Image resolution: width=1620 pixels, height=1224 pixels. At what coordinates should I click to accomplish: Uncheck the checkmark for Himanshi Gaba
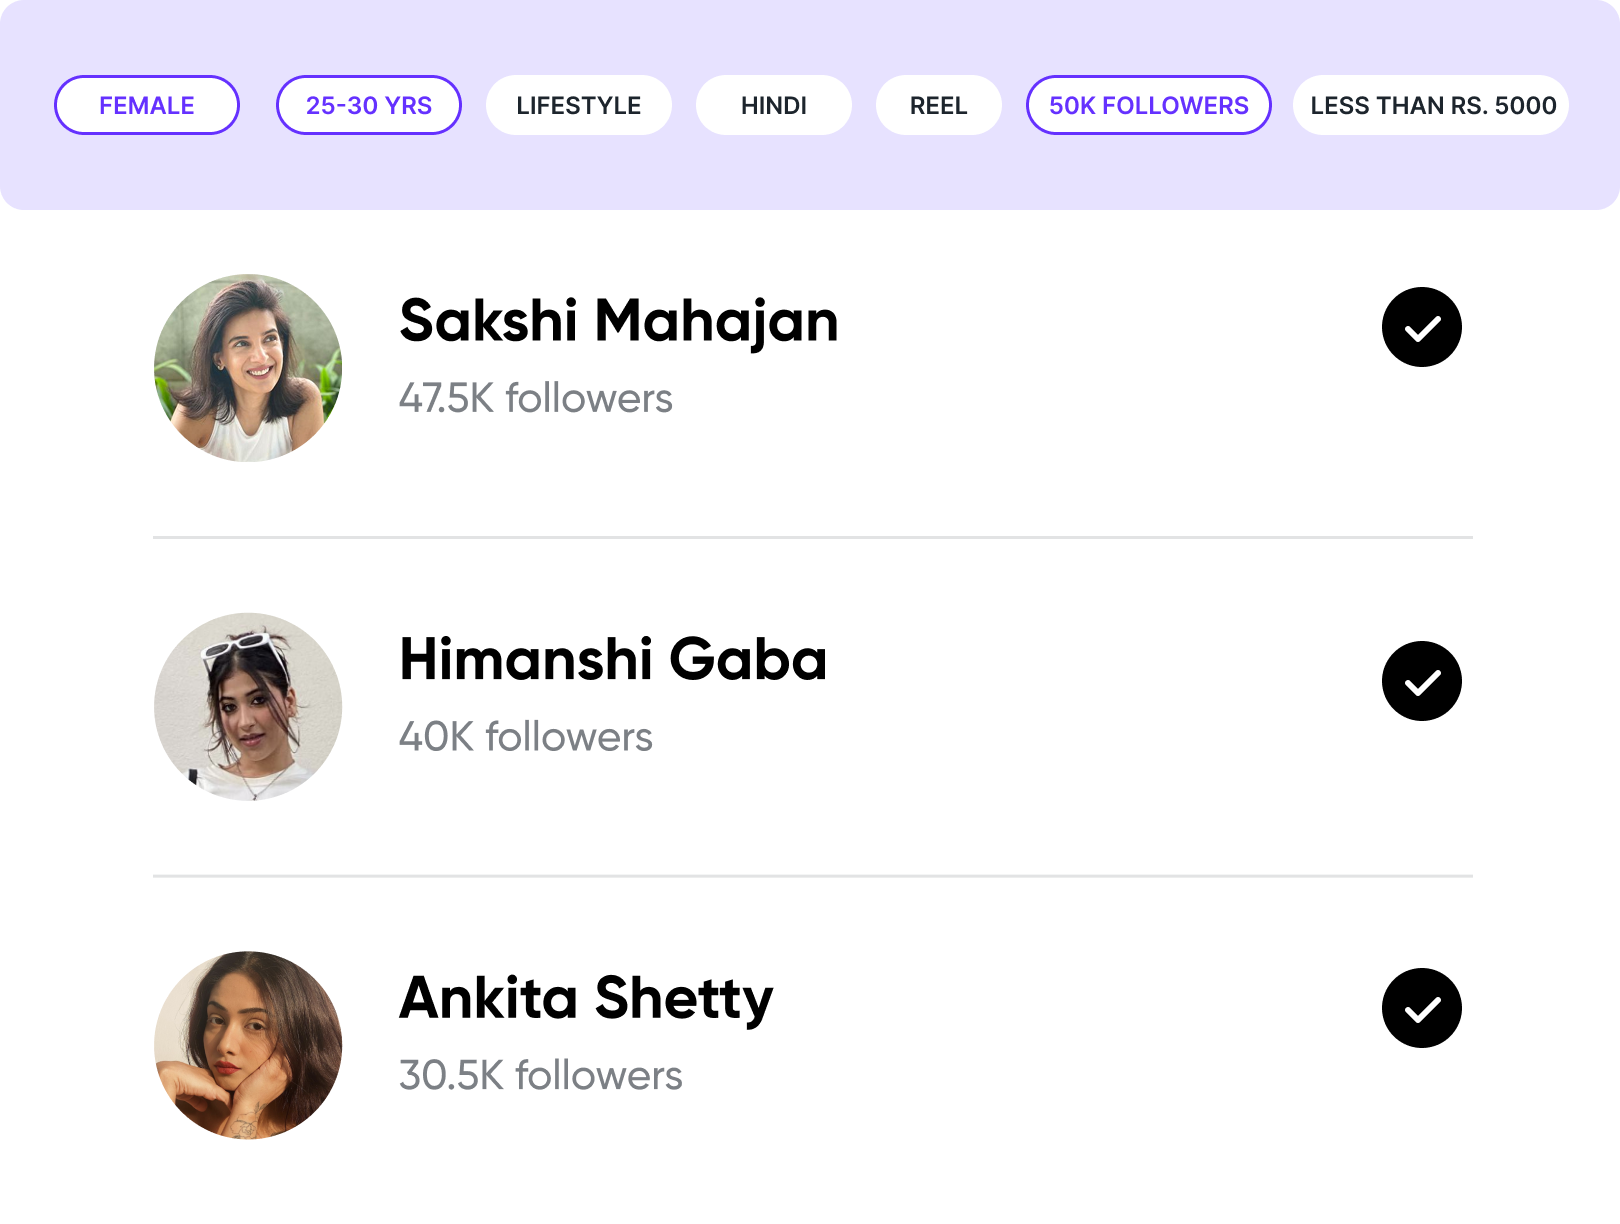click(x=1421, y=681)
